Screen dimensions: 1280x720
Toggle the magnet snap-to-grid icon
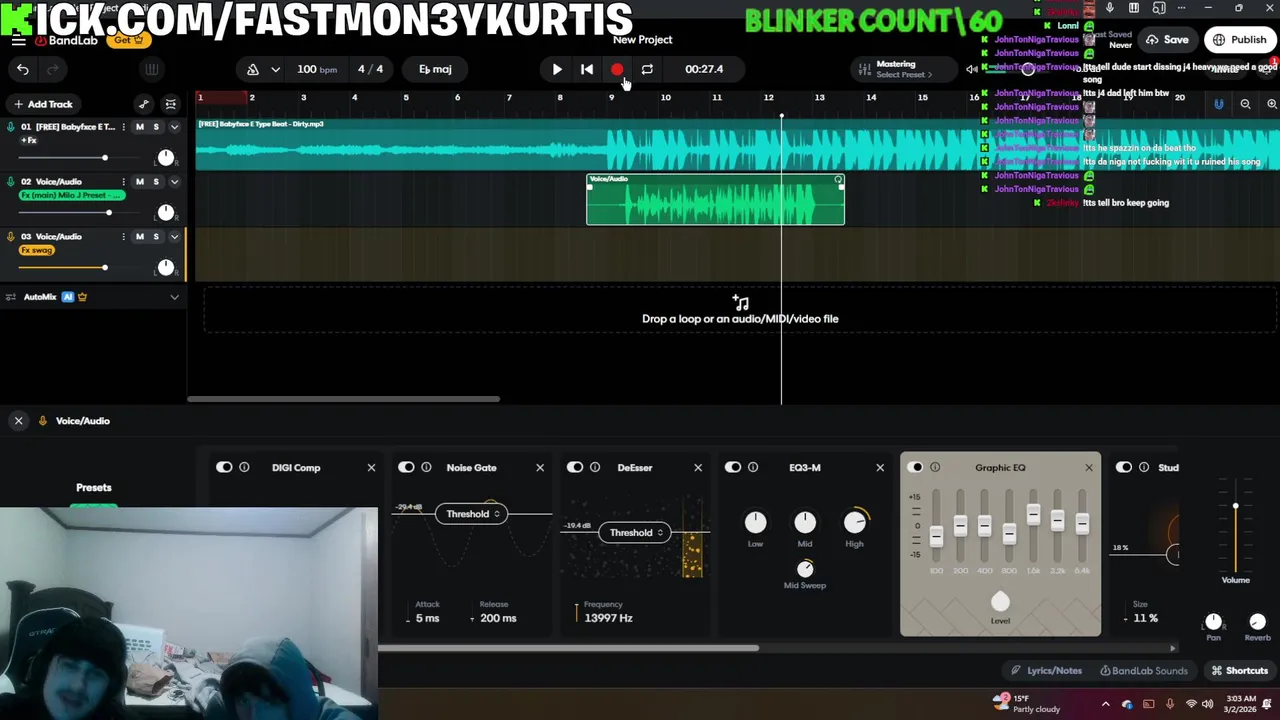pos(1218,104)
